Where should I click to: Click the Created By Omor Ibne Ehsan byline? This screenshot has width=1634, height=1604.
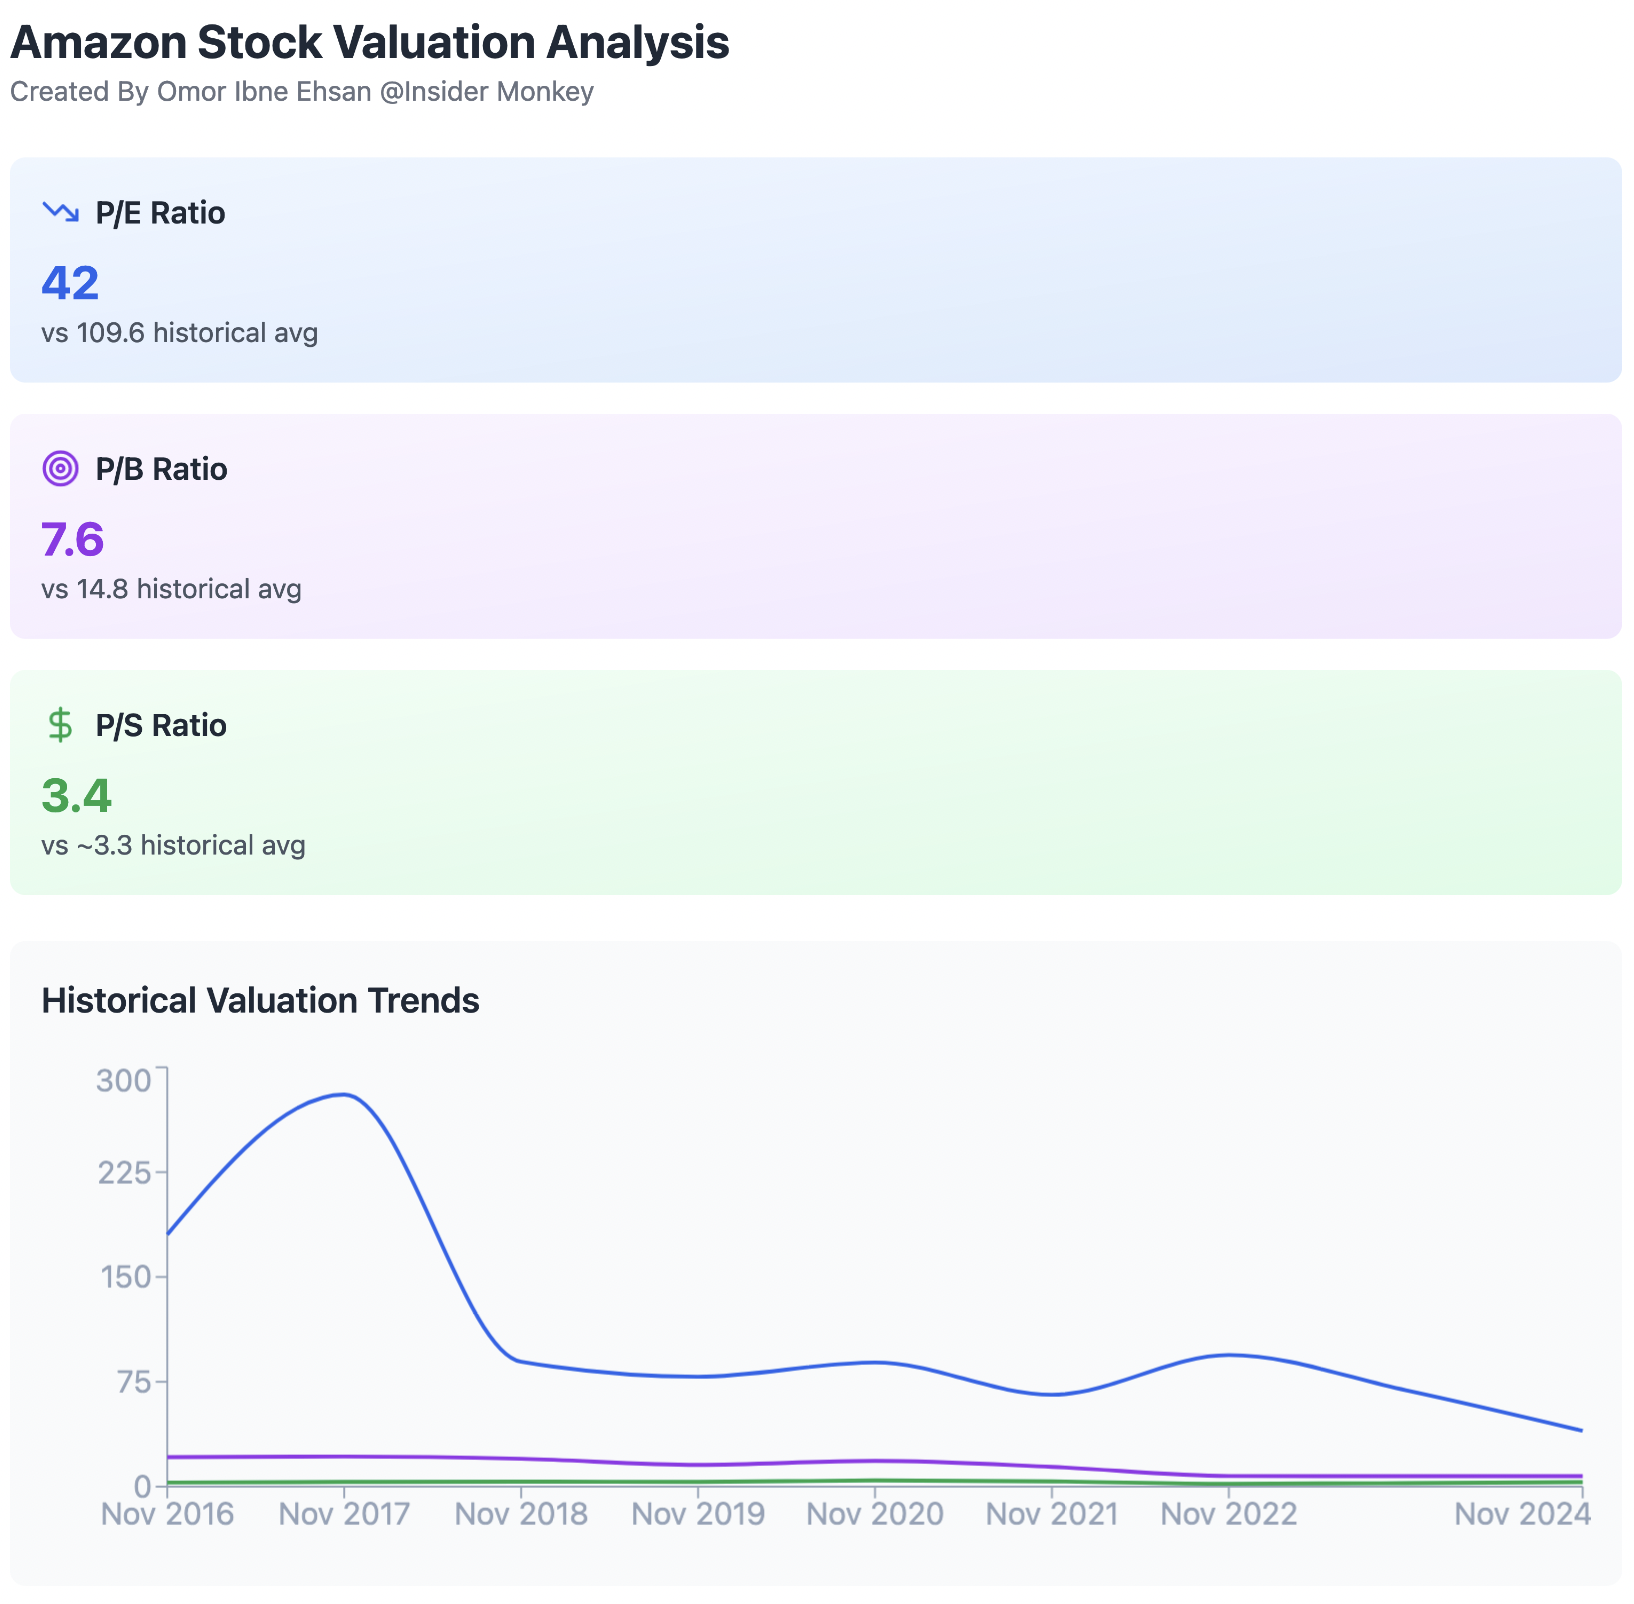pyautogui.click(x=301, y=92)
